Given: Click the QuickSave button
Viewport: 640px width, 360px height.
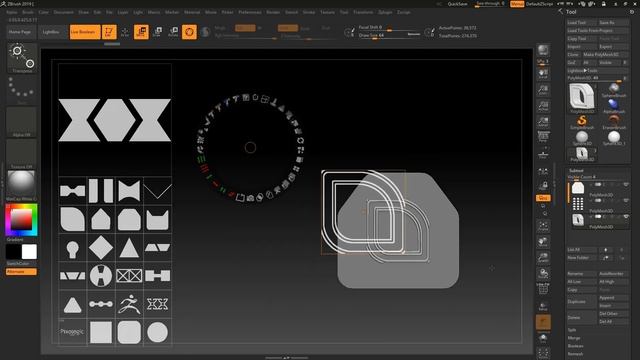Looking at the screenshot, I should pos(458,4).
